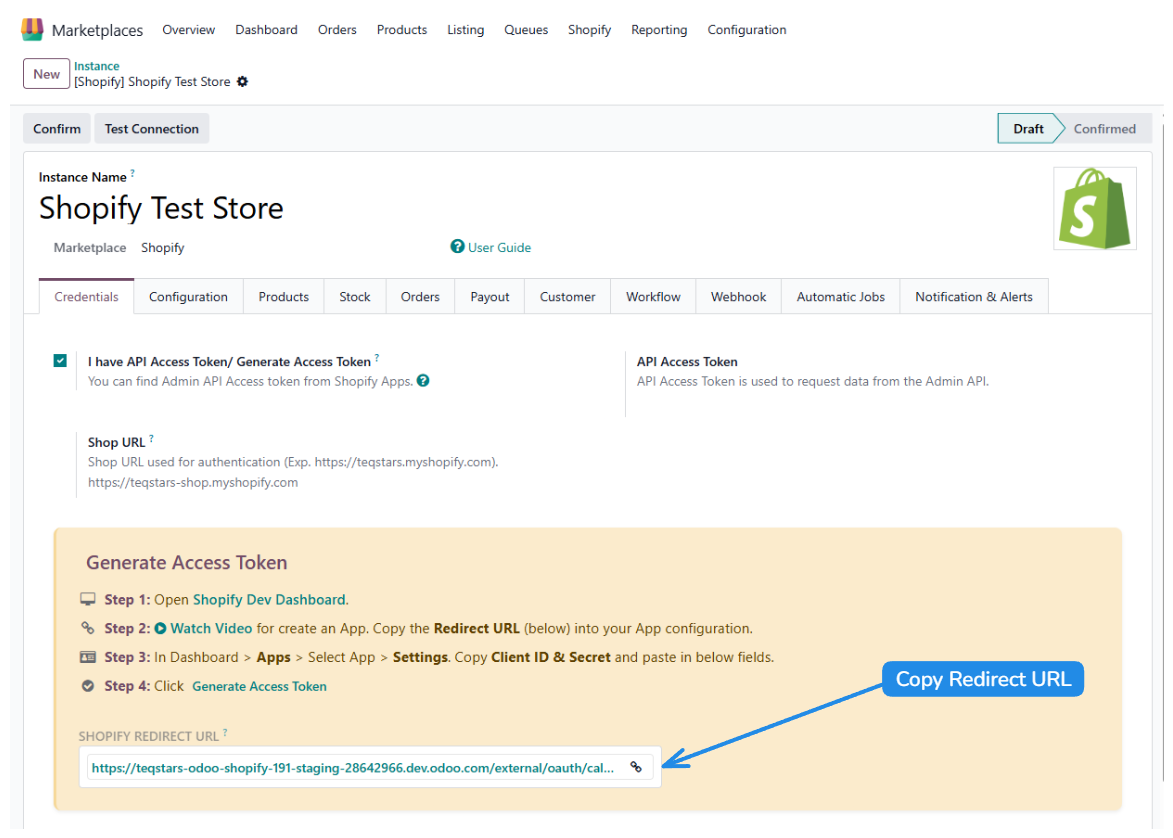Screen dimensions: 1173x838
Task: Open the Shopify top menu
Action: pos(589,30)
